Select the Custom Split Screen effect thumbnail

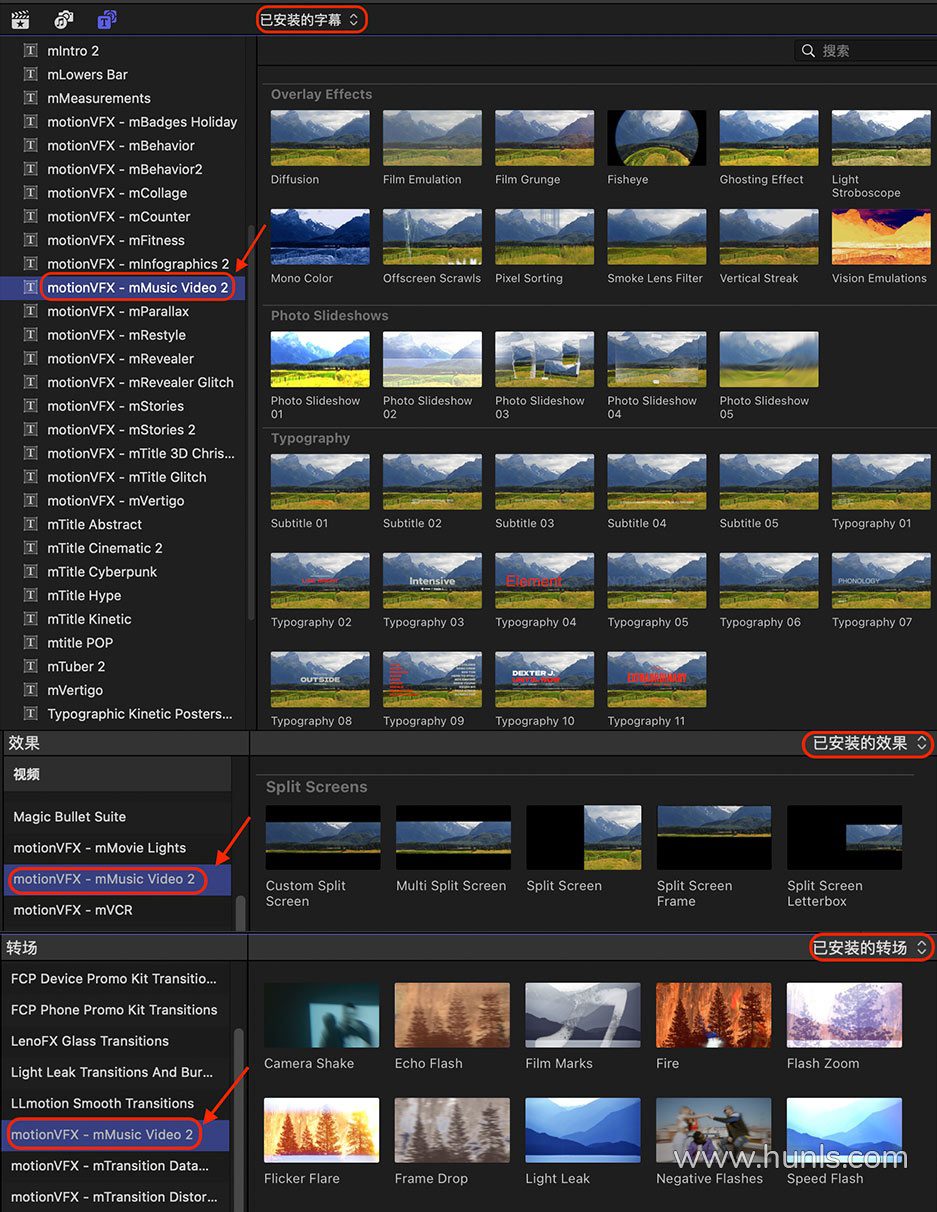(323, 837)
